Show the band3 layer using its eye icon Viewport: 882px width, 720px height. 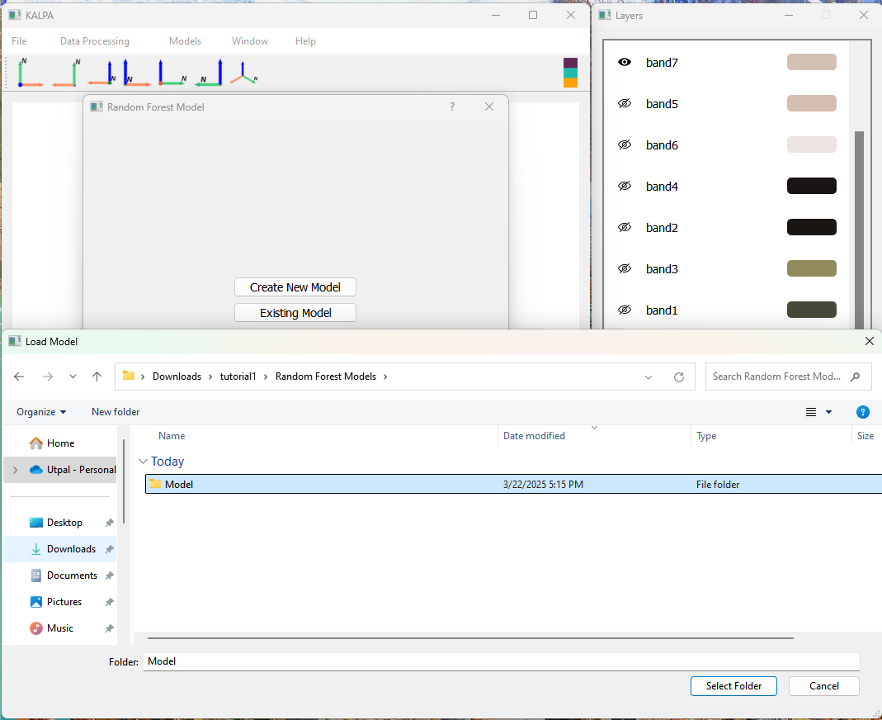coord(624,268)
